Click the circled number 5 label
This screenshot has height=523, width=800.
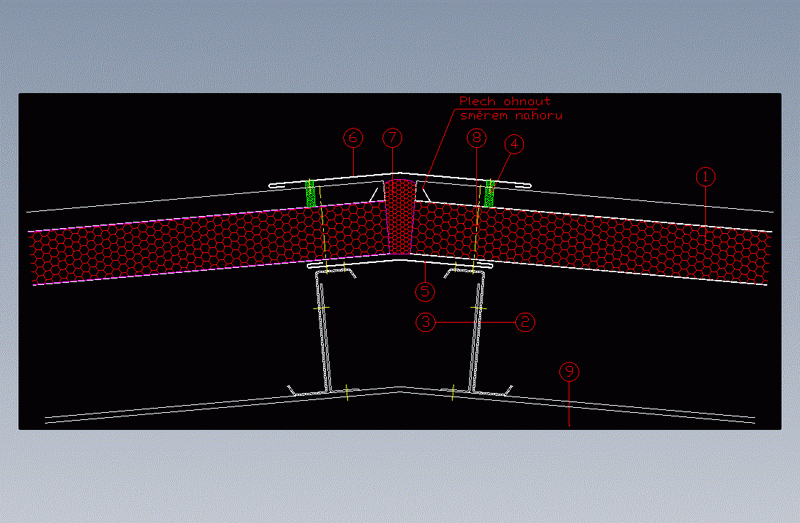[426, 292]
